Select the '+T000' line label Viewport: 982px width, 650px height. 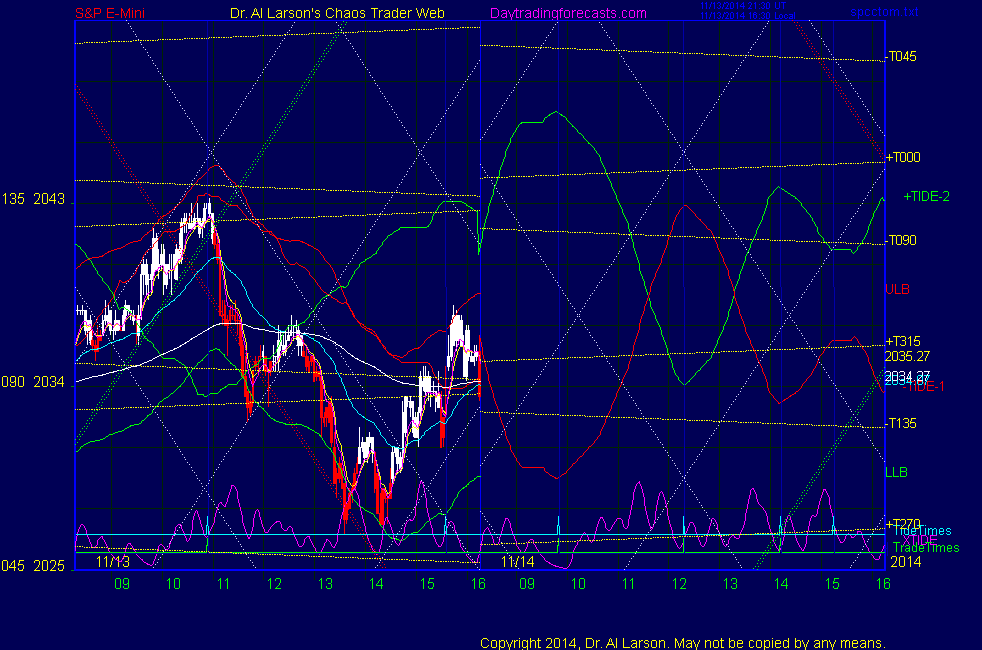click(902, 157)
